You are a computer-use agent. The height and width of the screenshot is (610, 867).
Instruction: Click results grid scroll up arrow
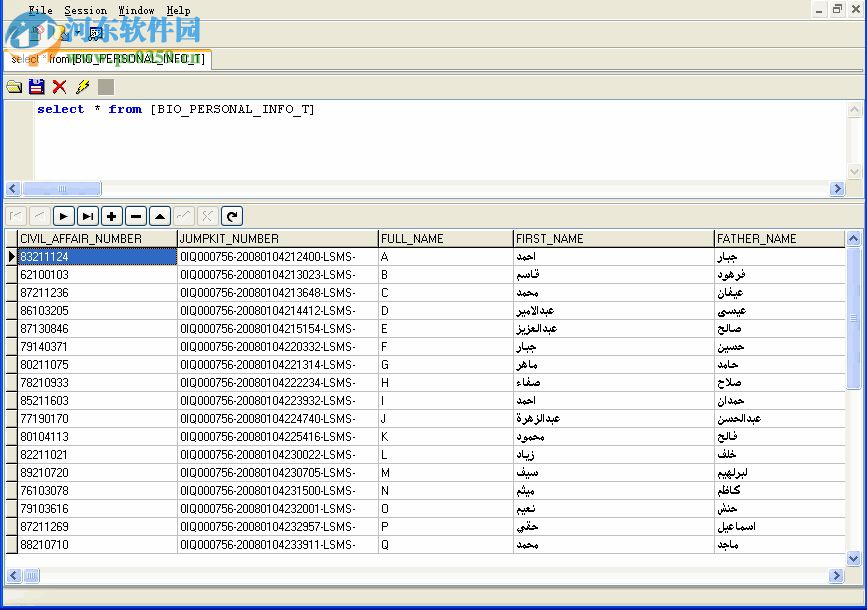(x=853, y=239)
